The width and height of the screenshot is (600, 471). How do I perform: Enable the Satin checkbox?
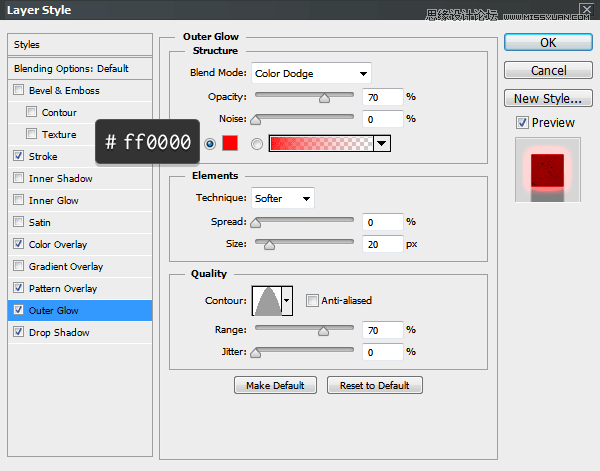point(18,222)
